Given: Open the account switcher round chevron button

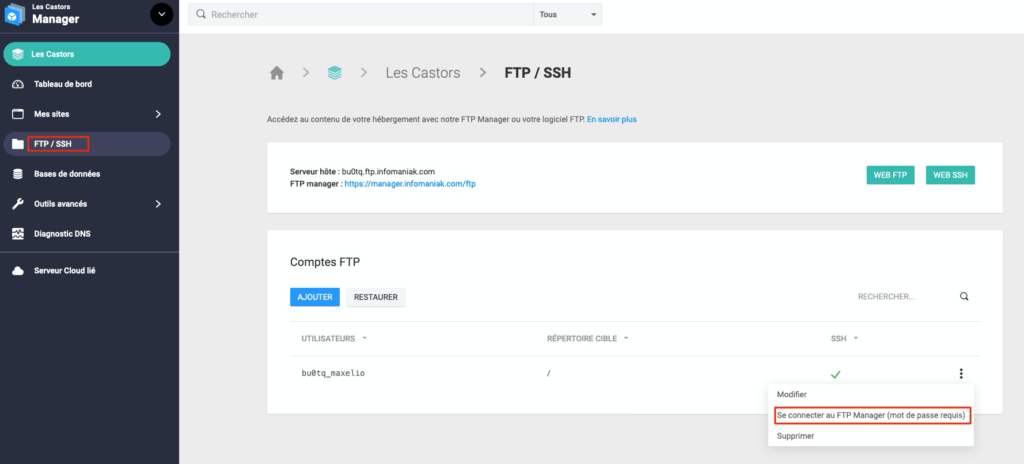Looking at the screenshot, I should 161,14.
